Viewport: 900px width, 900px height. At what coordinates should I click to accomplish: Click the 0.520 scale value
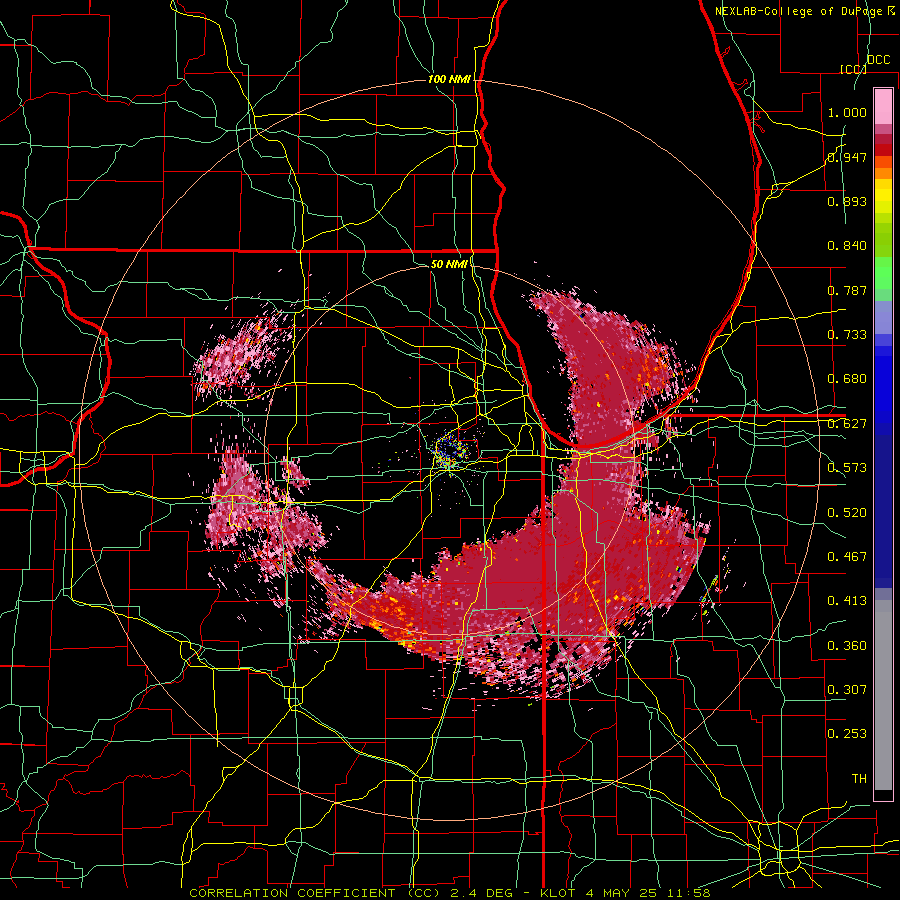[847, 513]
